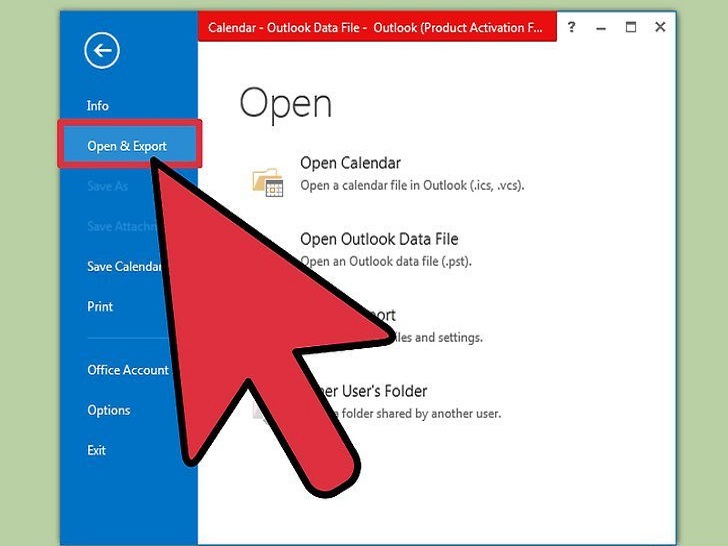Open Outlook Options
728x546 pixels.
[x=109, y=410]
